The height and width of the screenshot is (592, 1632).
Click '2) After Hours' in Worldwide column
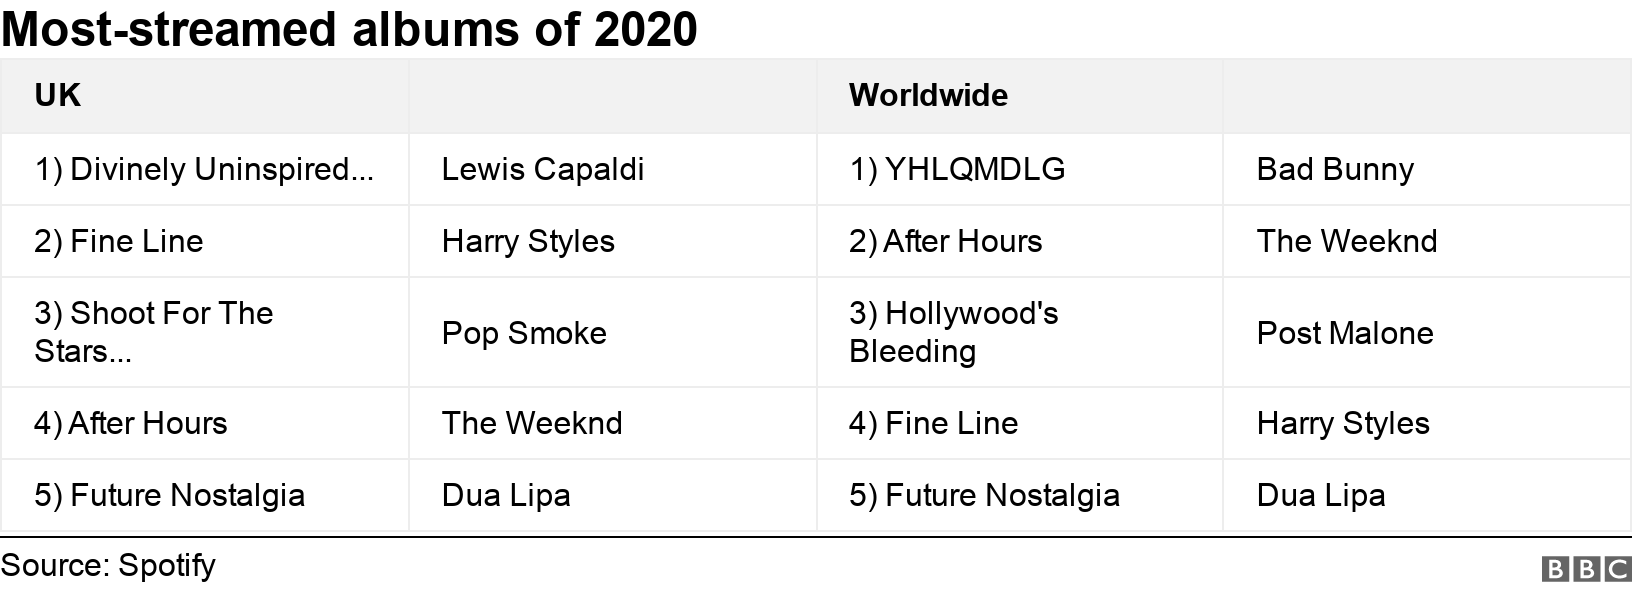(x=945, y=242)
